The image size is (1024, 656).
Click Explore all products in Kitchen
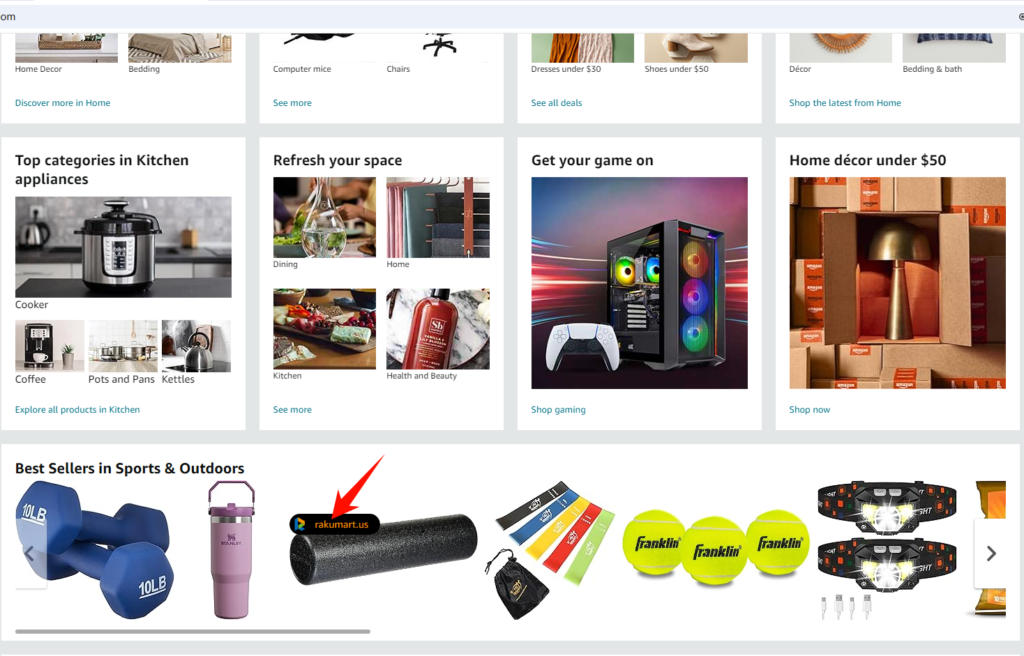tap(77, 410)
